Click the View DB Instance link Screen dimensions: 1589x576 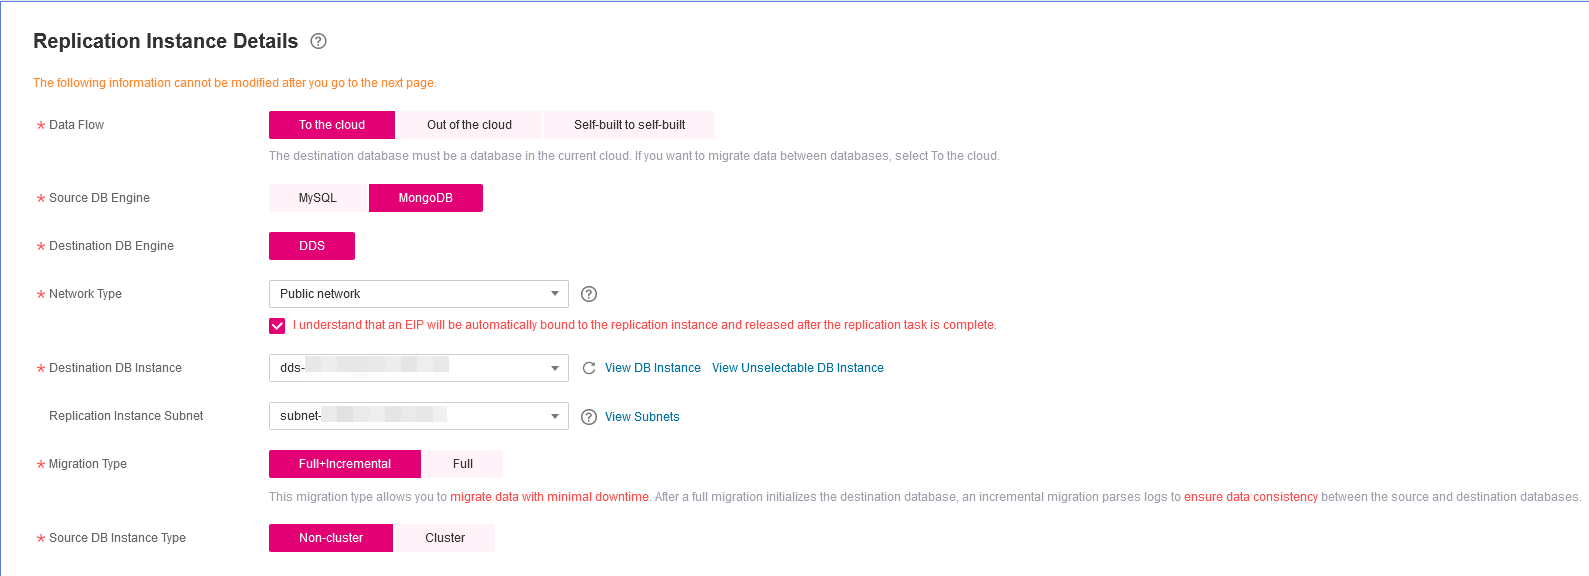pyautogui.click(x=653, y=367)
